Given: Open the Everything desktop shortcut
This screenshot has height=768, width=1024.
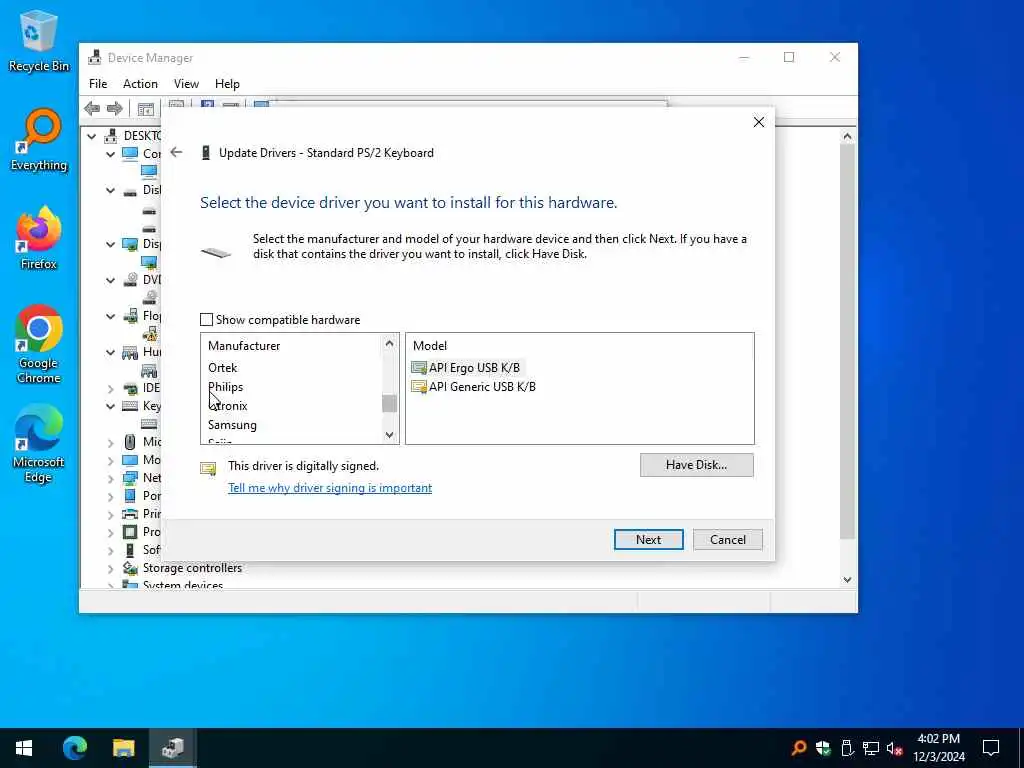Looking at the screenshot, I should point(39,140).
